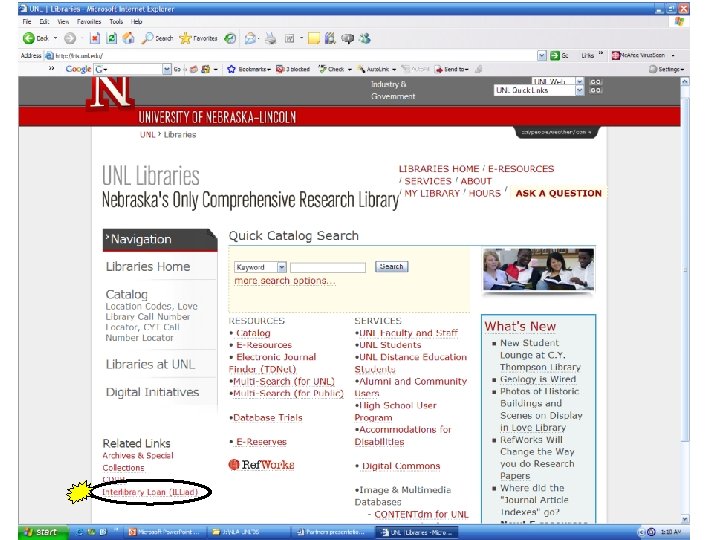Click the Edit with Word toolbar icon
Viewport: 720px width, 540px height.
click(289, 39)
